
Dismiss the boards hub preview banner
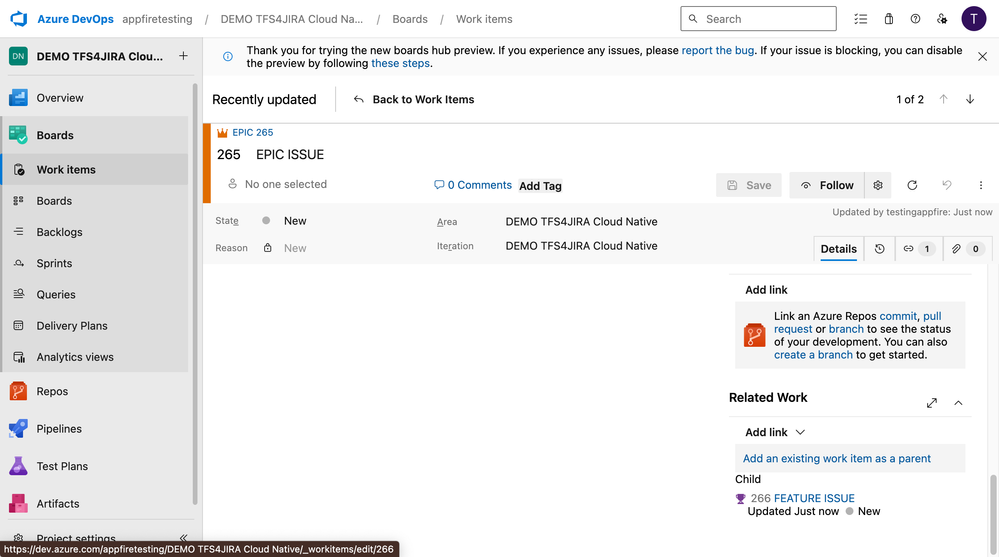pos(982,57)
